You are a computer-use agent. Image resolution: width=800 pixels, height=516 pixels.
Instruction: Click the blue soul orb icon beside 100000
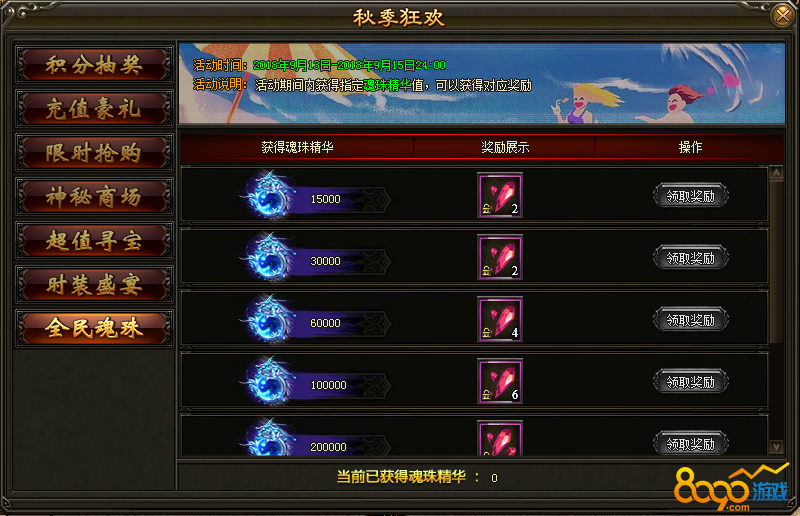click(x=269, y=382)
